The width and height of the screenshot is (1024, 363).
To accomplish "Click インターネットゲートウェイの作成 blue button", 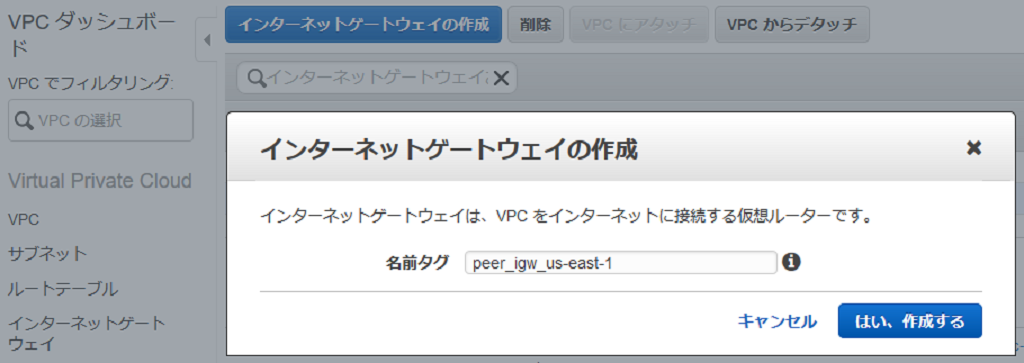I will [x=364, y=25].
